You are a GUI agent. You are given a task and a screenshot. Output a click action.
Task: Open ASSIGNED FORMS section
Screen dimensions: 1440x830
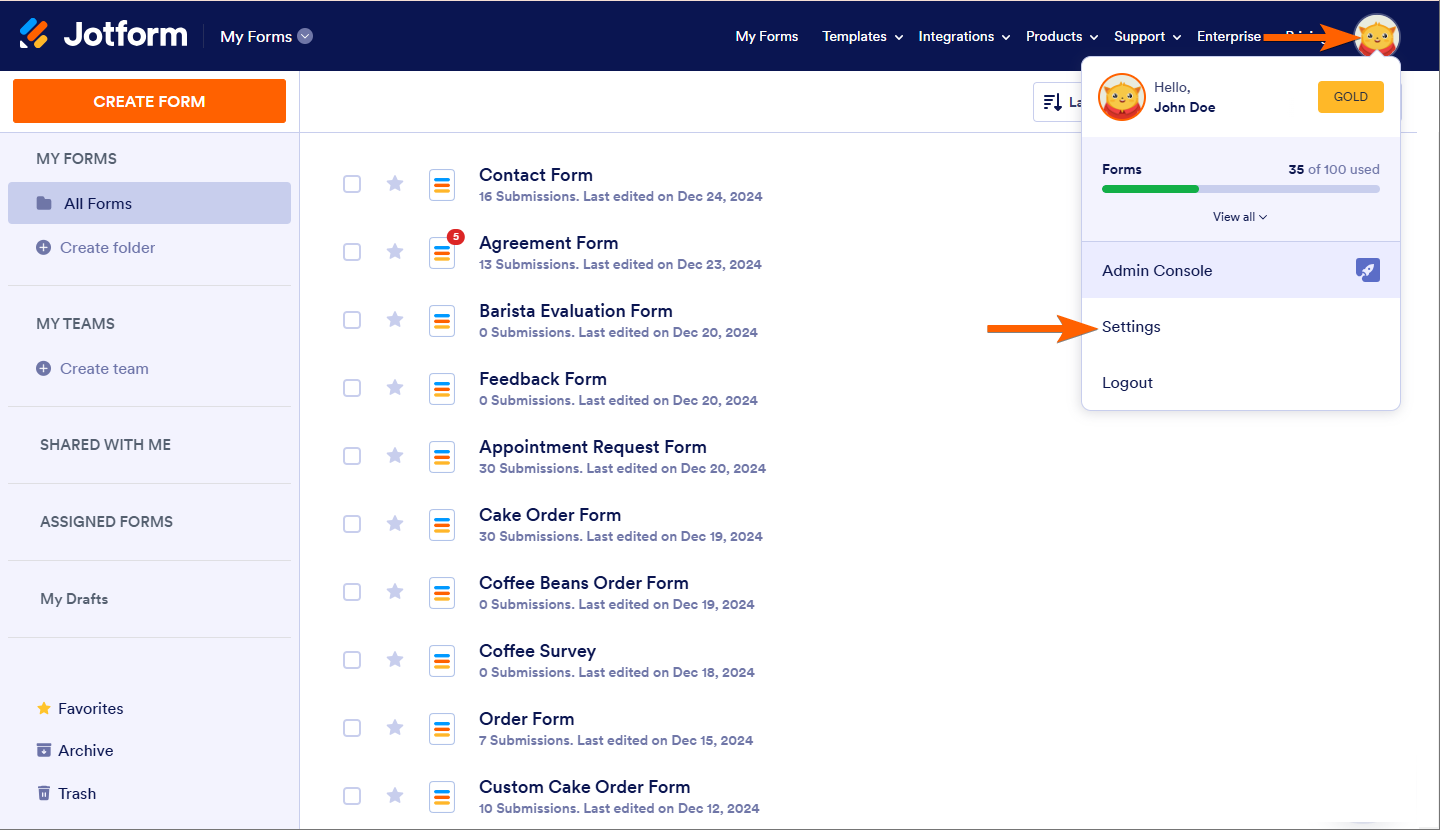(x=106, y=522)
